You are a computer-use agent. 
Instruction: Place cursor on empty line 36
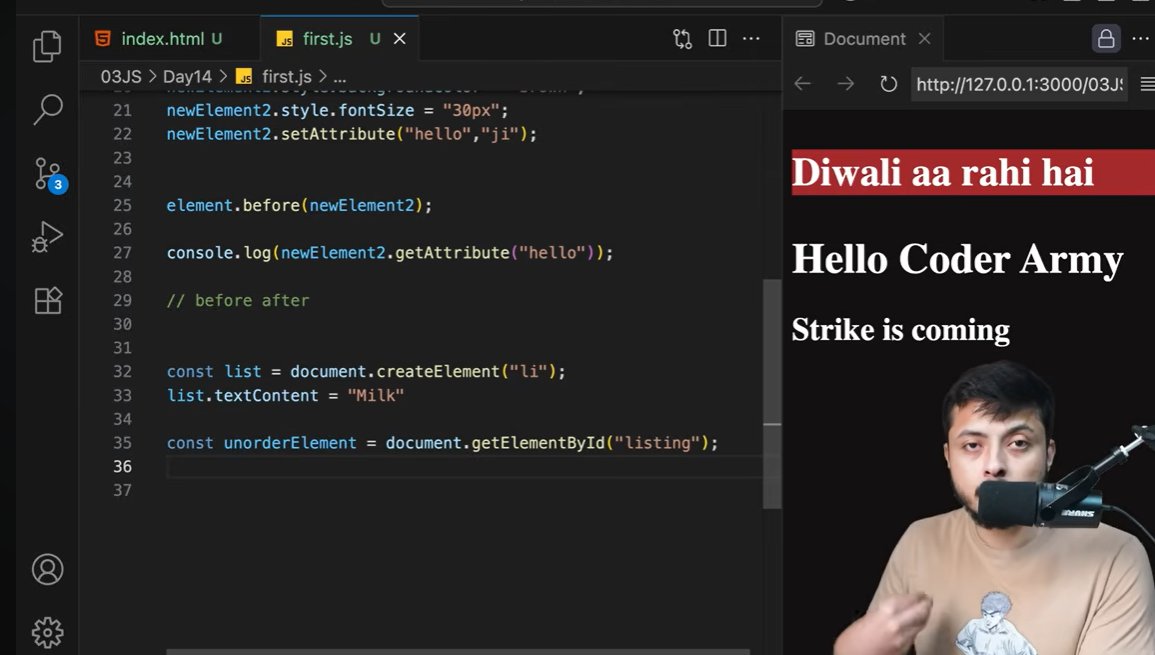(464, 466)
